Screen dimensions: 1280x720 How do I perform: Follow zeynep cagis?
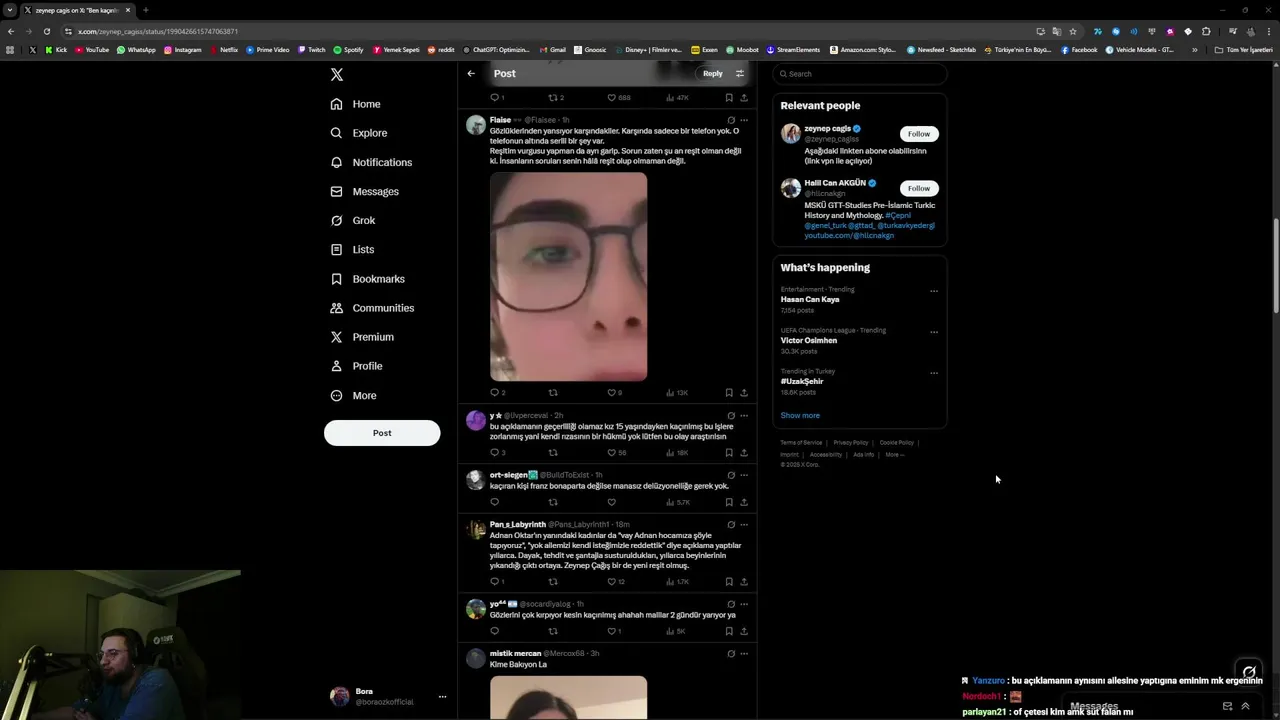tap(919, 133)
